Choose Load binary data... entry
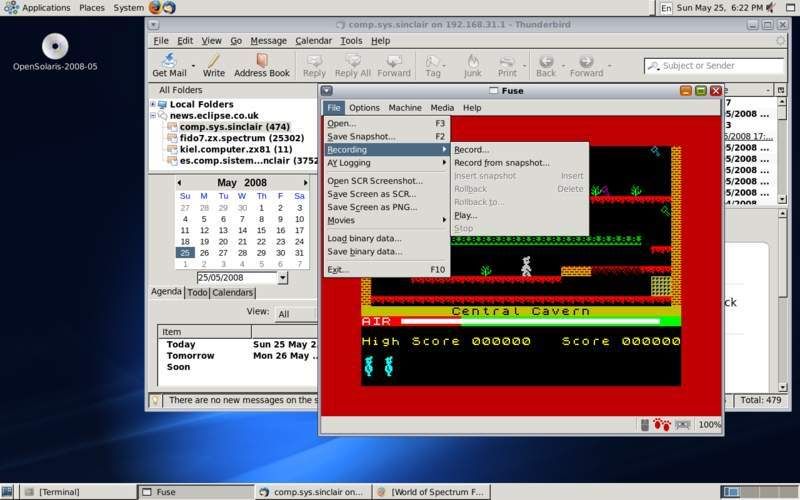Viewport: 800px width, 500px height. pos(386,238)
